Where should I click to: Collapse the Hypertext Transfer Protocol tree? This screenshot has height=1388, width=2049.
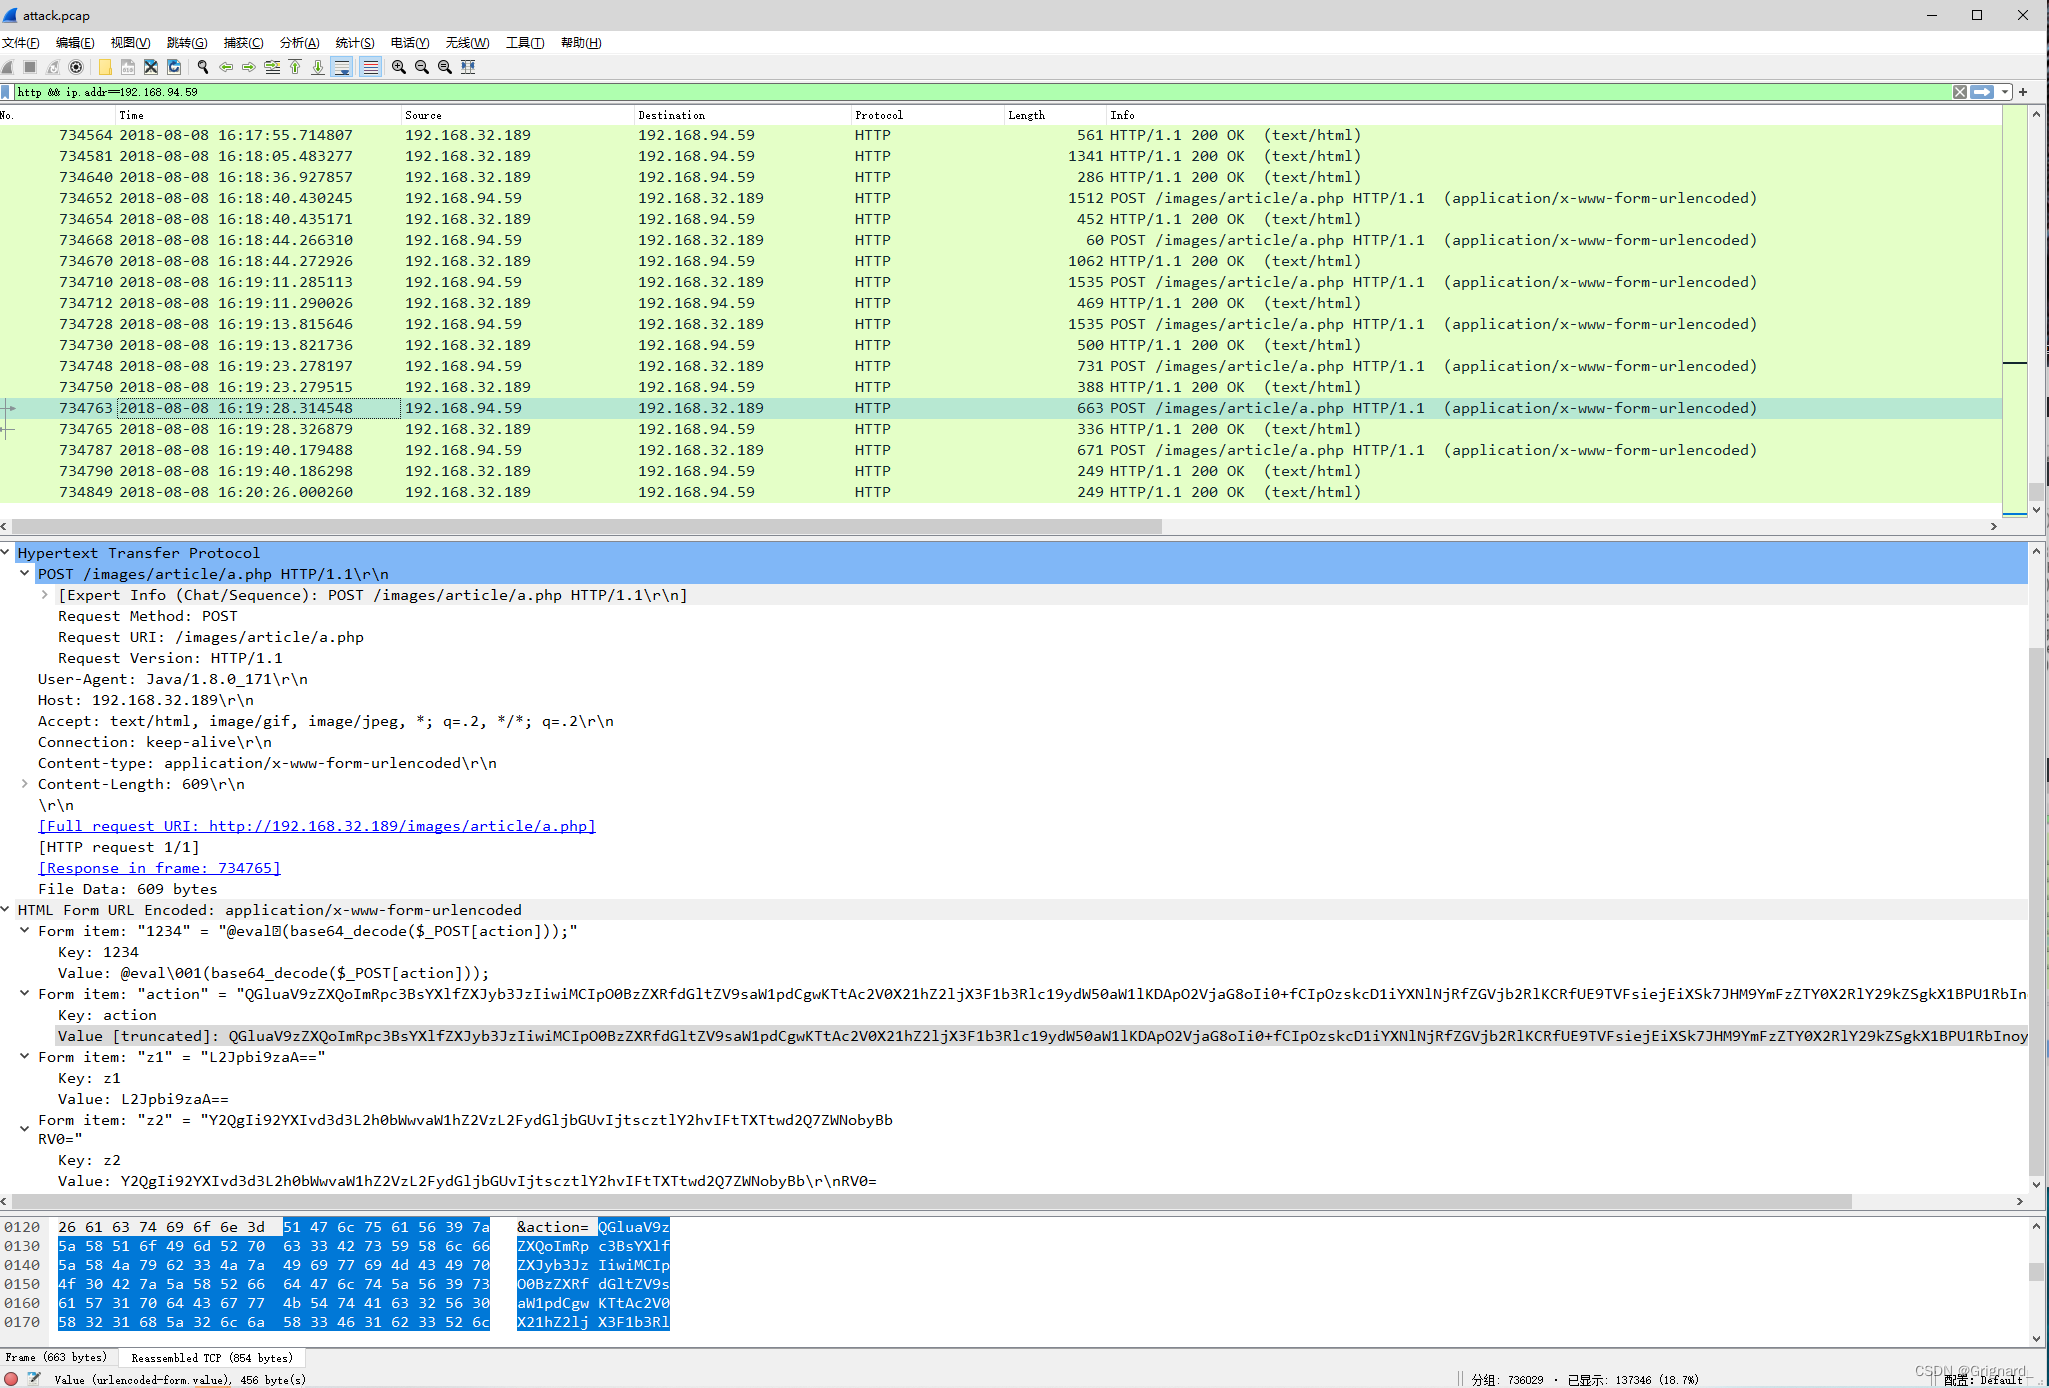tap(6, 552)
